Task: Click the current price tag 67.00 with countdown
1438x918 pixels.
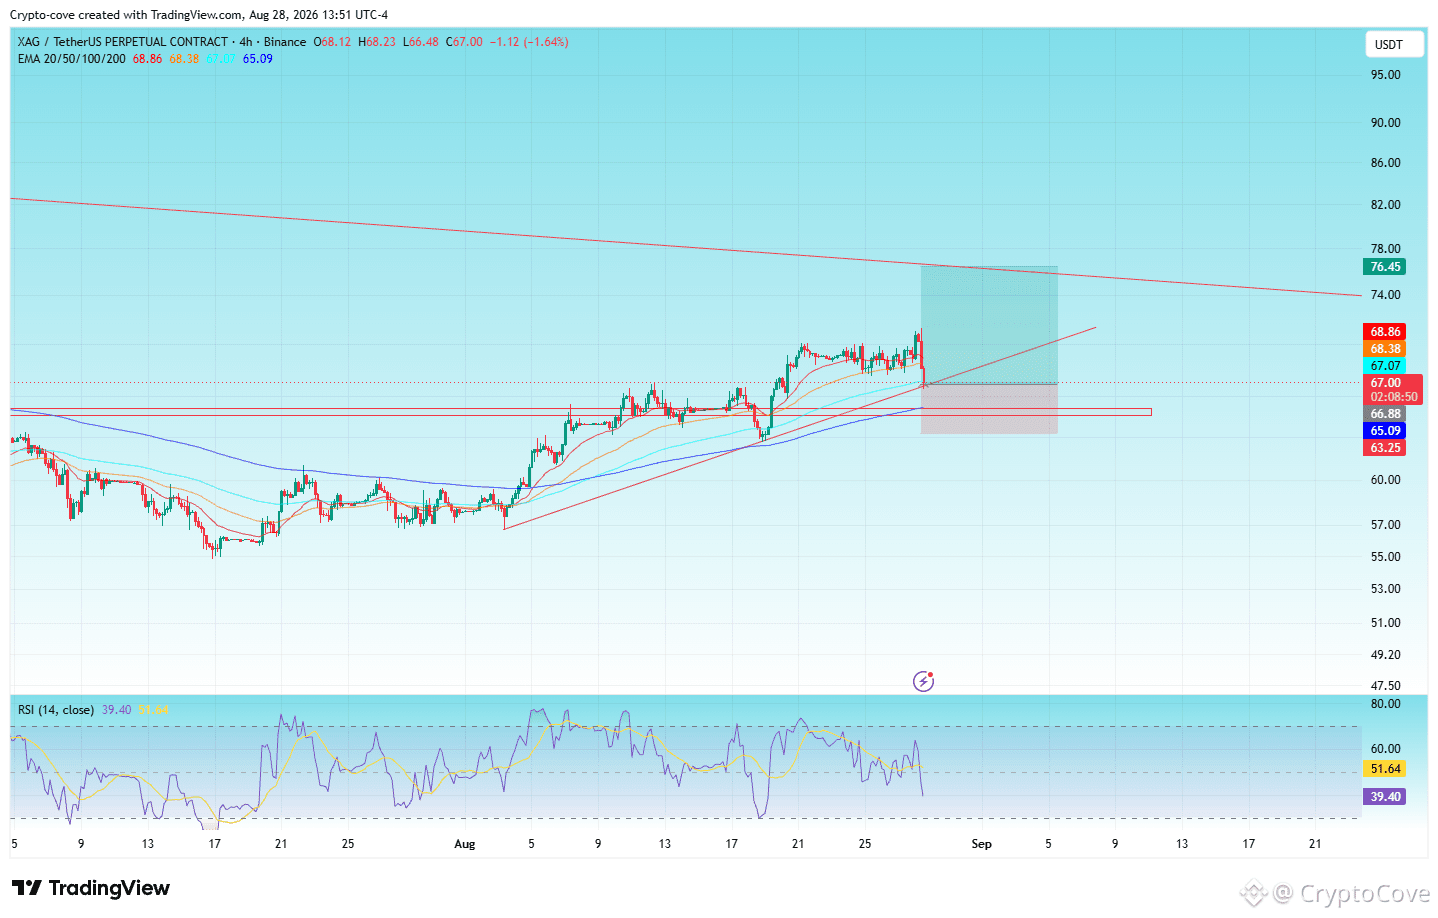Action: tap(1392, 390)
